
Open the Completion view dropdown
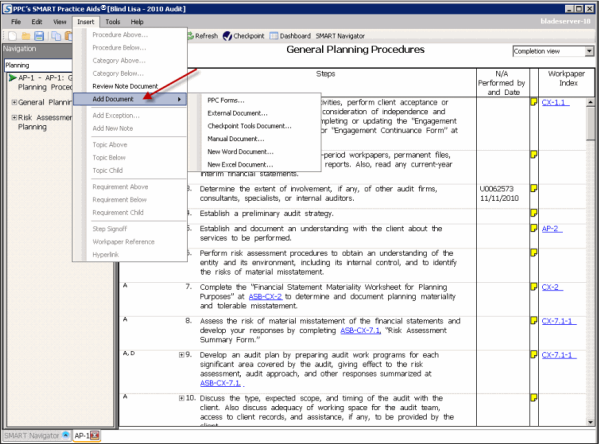click(550, 50)
